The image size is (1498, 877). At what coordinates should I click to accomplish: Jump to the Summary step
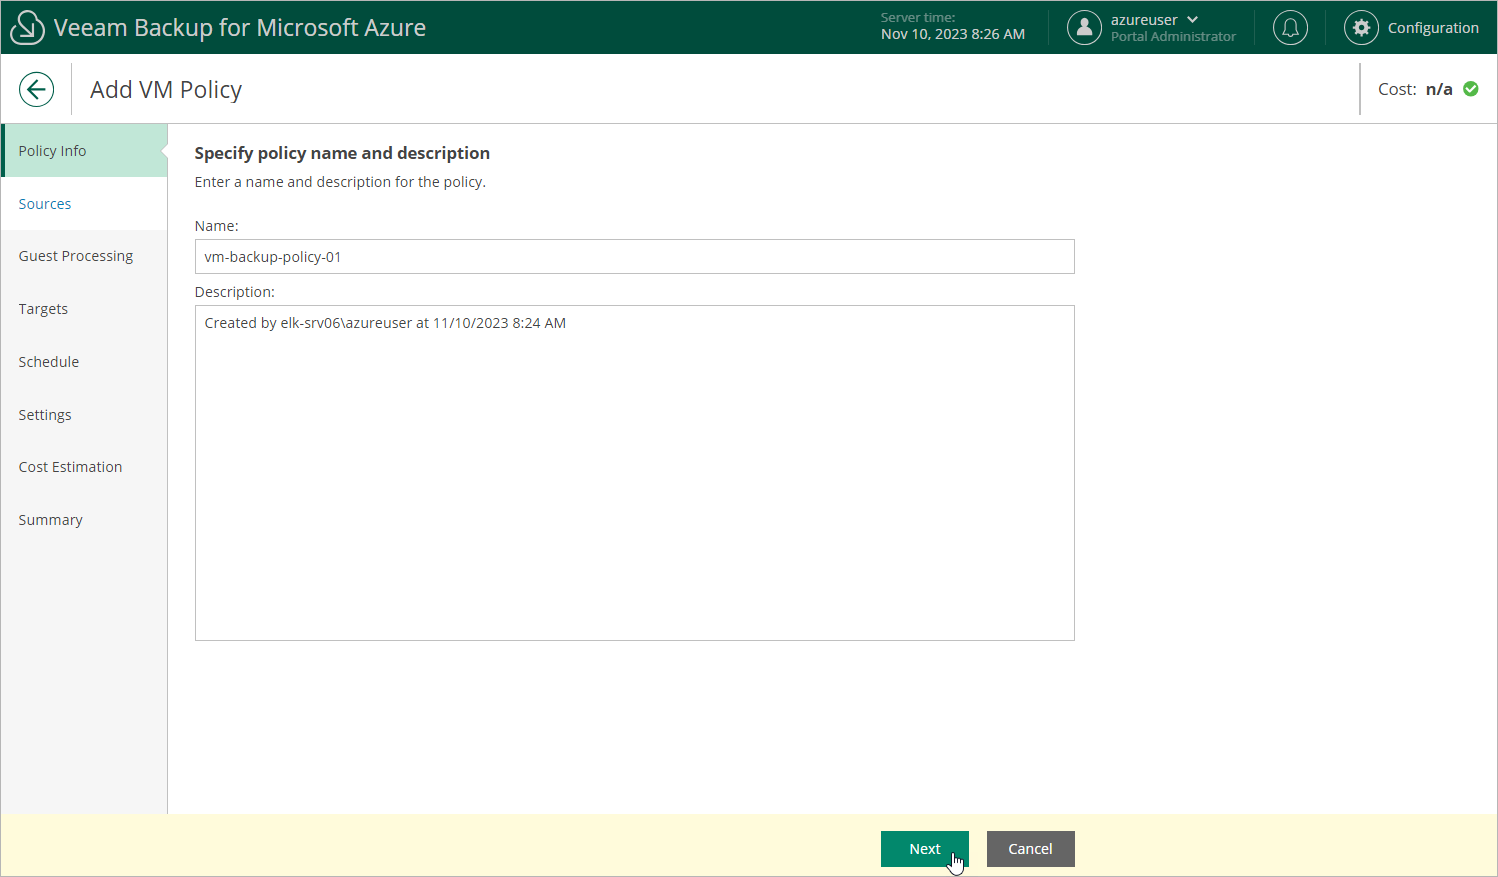84,520
